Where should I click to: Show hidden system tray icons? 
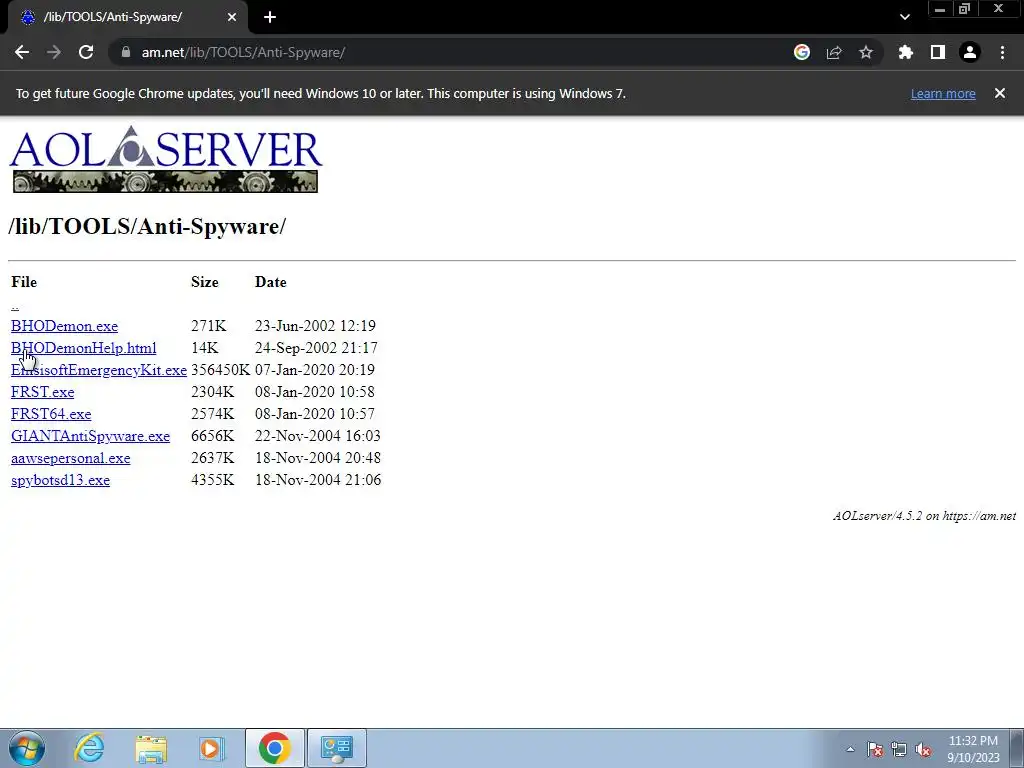[850, 749]
